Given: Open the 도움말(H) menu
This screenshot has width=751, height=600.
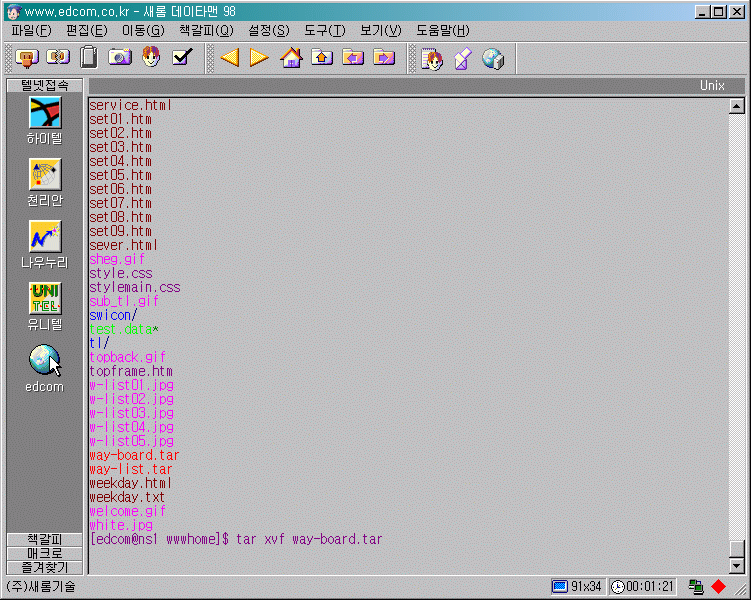Looking at the screenshot, I should pos(443,31).
